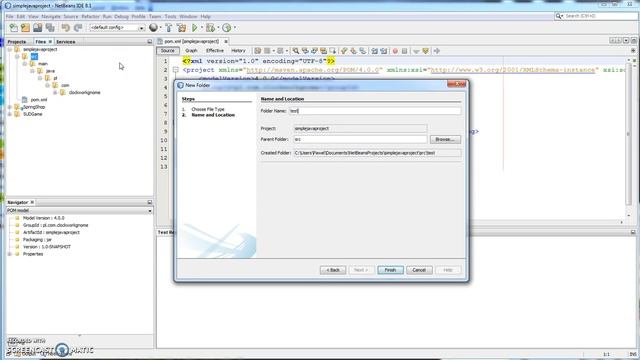Select the clockworkgnome package folder
This screenshot has height=360, width=640.
pyautogui.click(x=84, y=93)
